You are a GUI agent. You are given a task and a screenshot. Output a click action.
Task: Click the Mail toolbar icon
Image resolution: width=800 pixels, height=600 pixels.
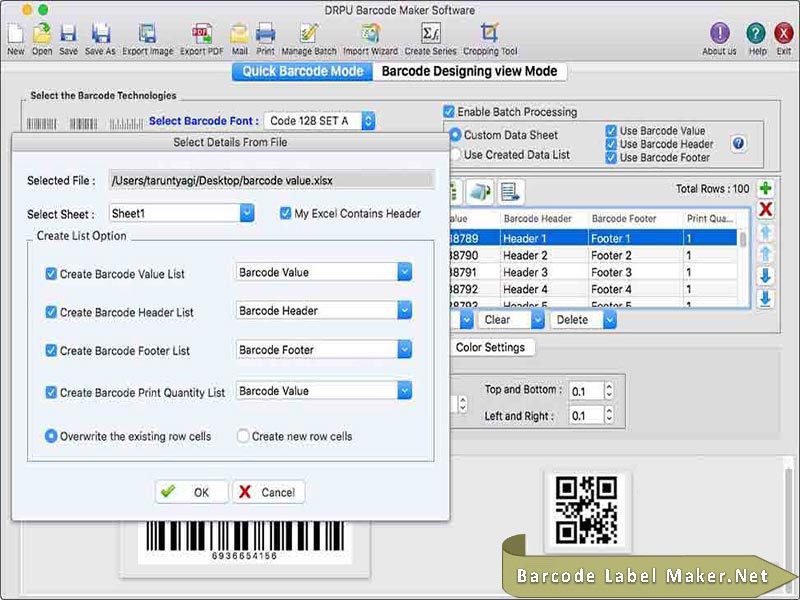240,35
